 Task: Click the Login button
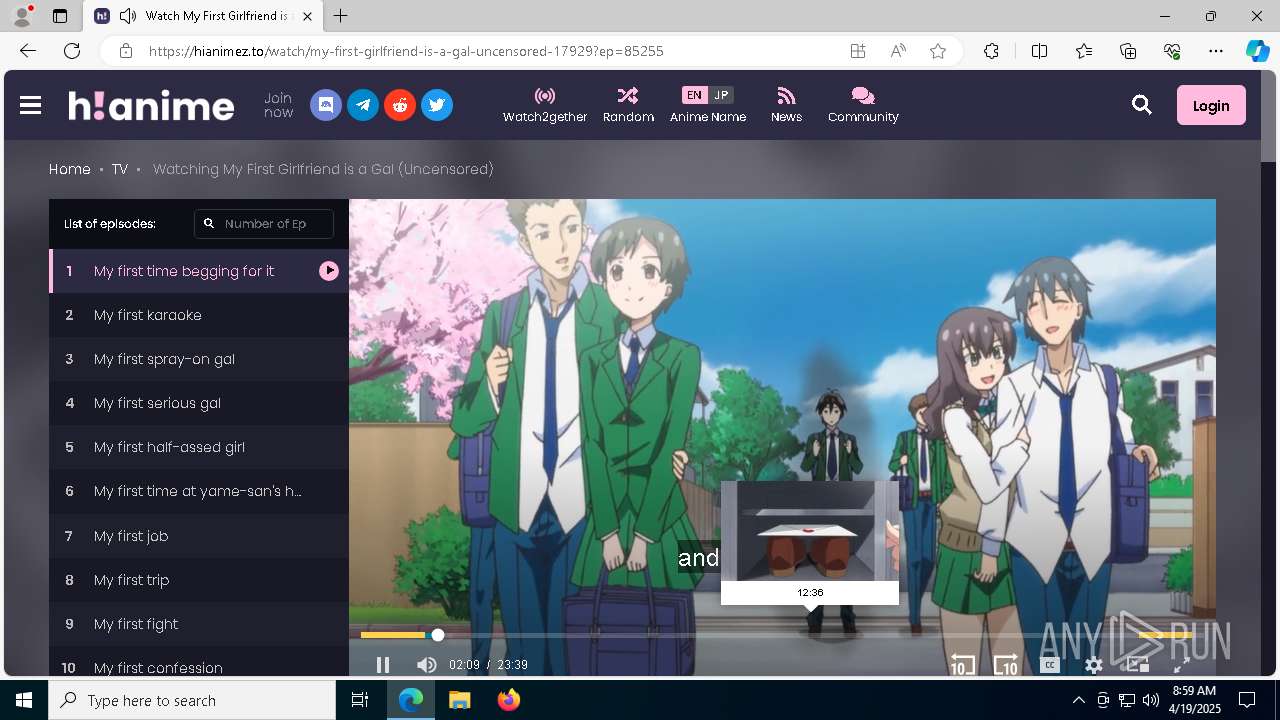(1211, 105)
